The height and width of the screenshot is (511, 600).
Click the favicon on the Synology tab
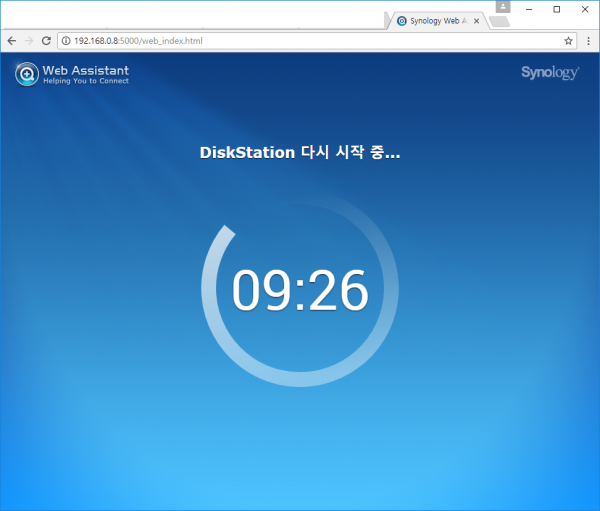pos(402,20)
